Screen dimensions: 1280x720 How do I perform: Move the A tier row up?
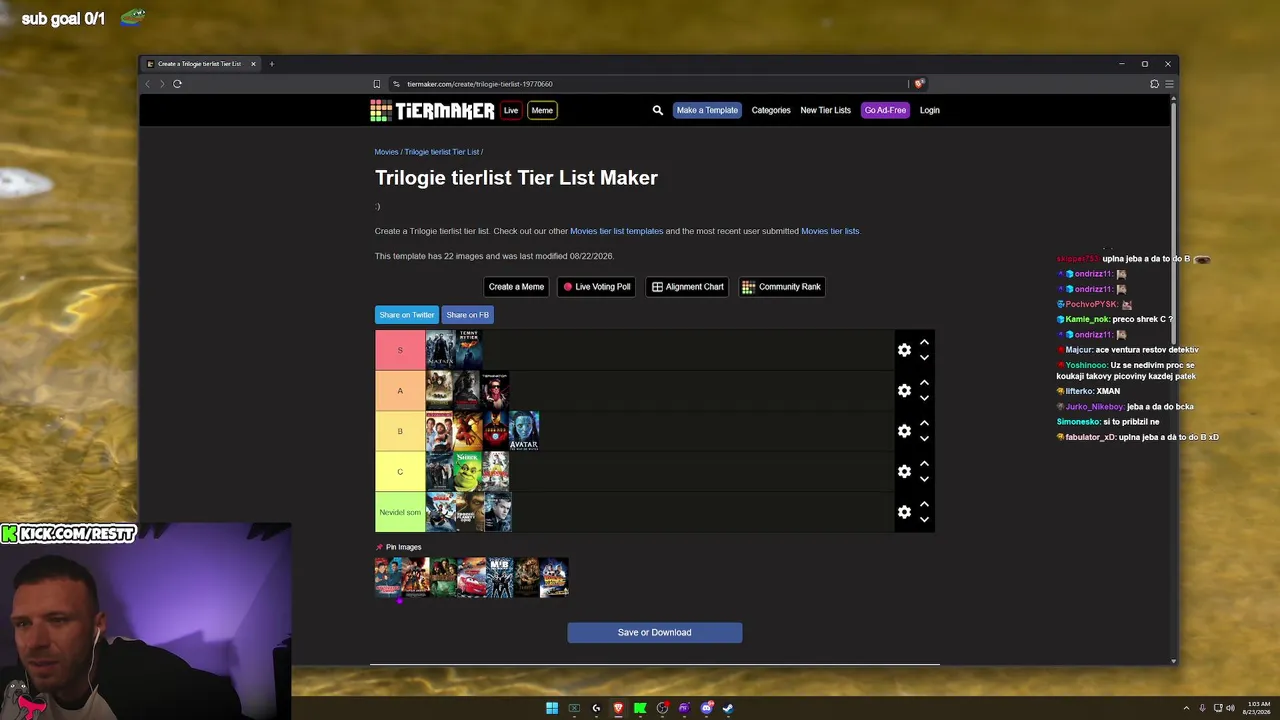(924, 383)
